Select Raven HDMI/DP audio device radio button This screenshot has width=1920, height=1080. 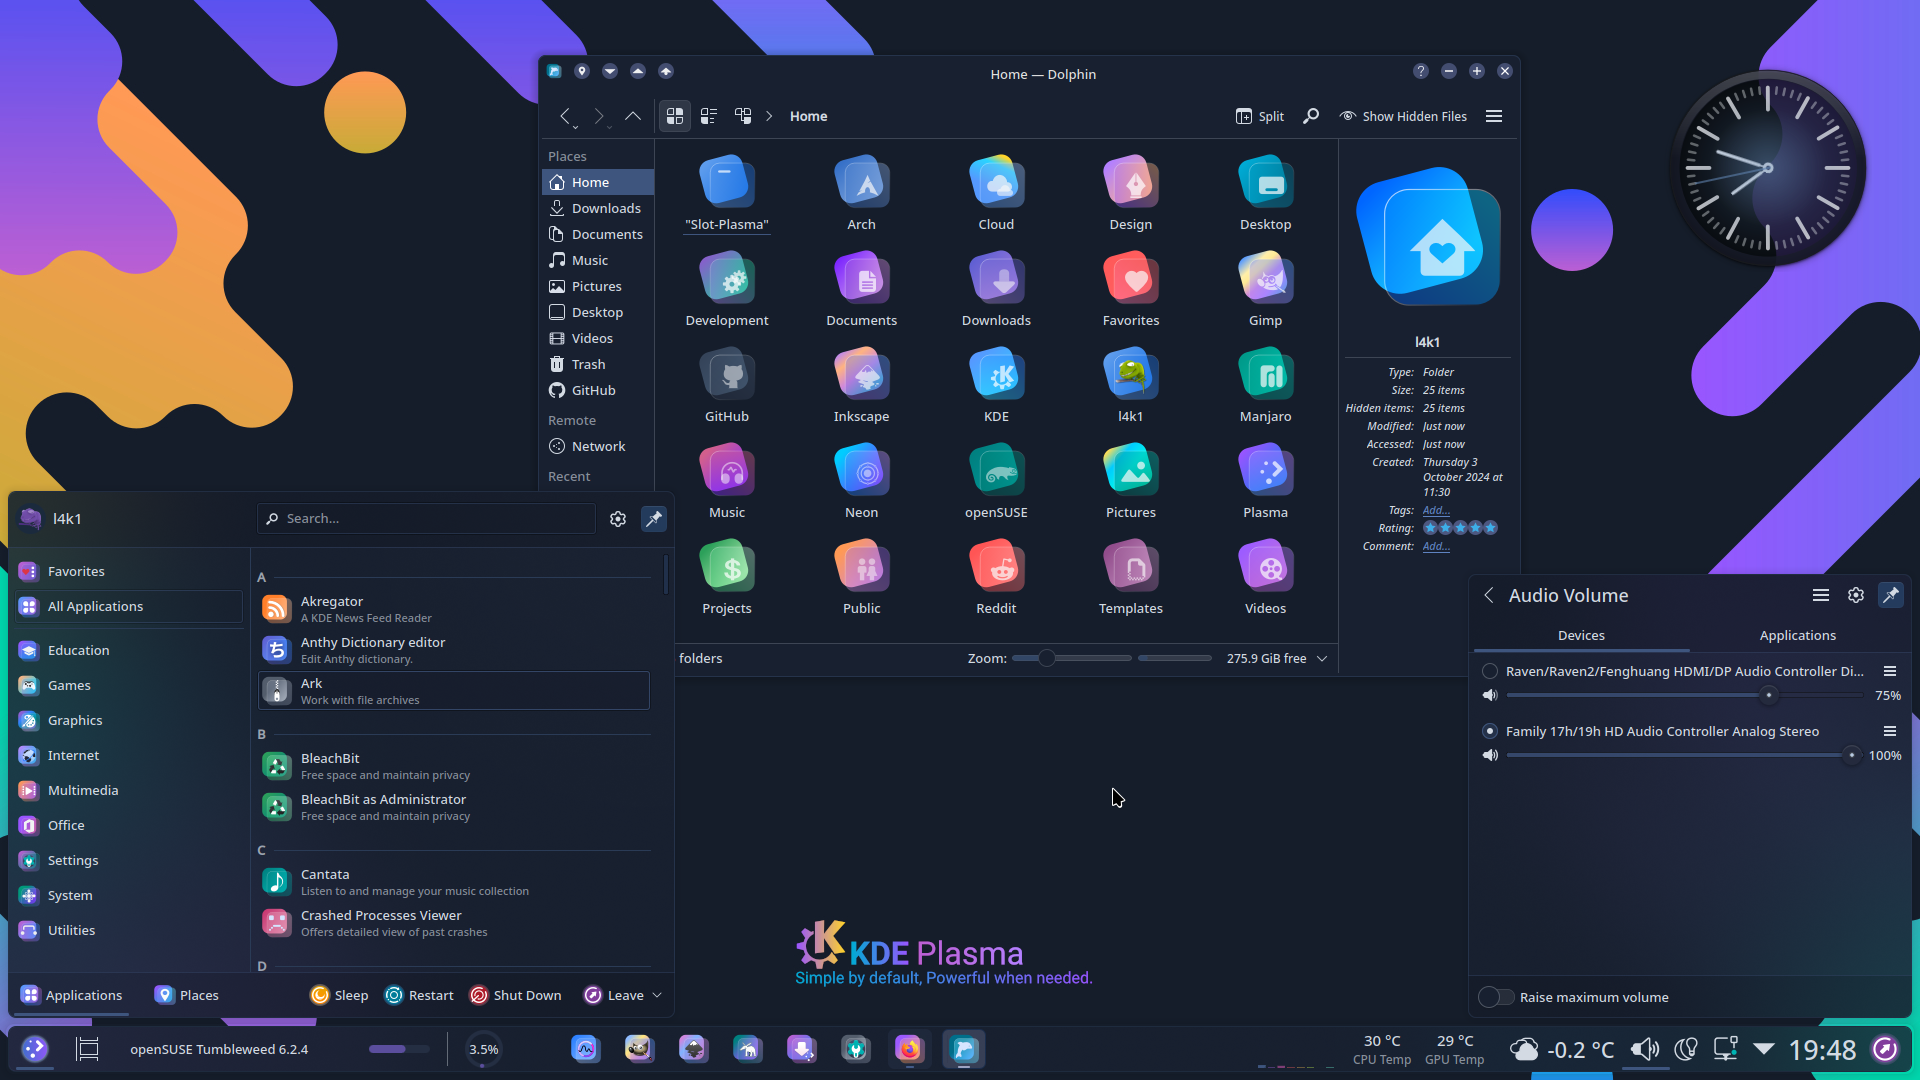tap(1490, 671)
